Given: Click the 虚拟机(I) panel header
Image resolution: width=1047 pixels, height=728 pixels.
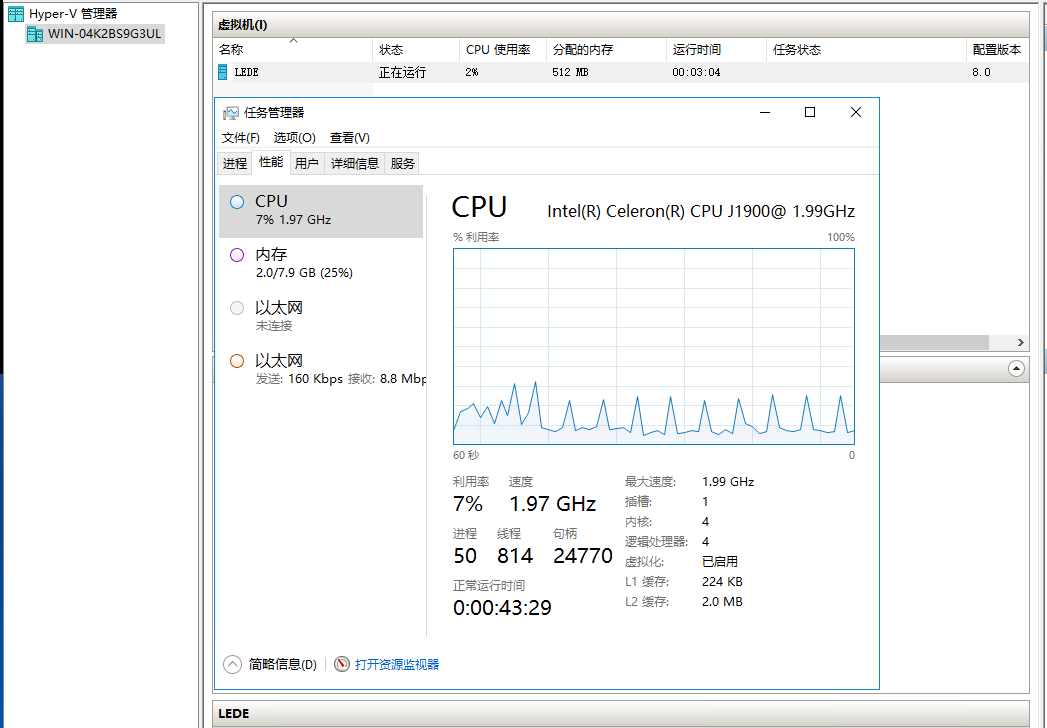Looking at the screenshot, I should 621,25.
